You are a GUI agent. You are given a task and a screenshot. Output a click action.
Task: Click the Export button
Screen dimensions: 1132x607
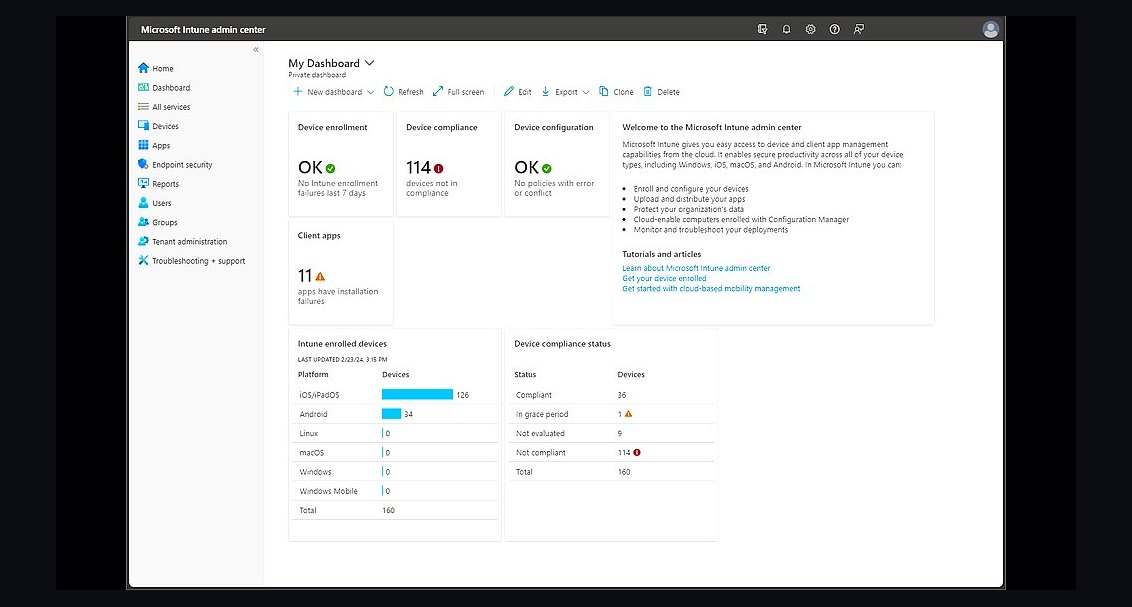560,92
